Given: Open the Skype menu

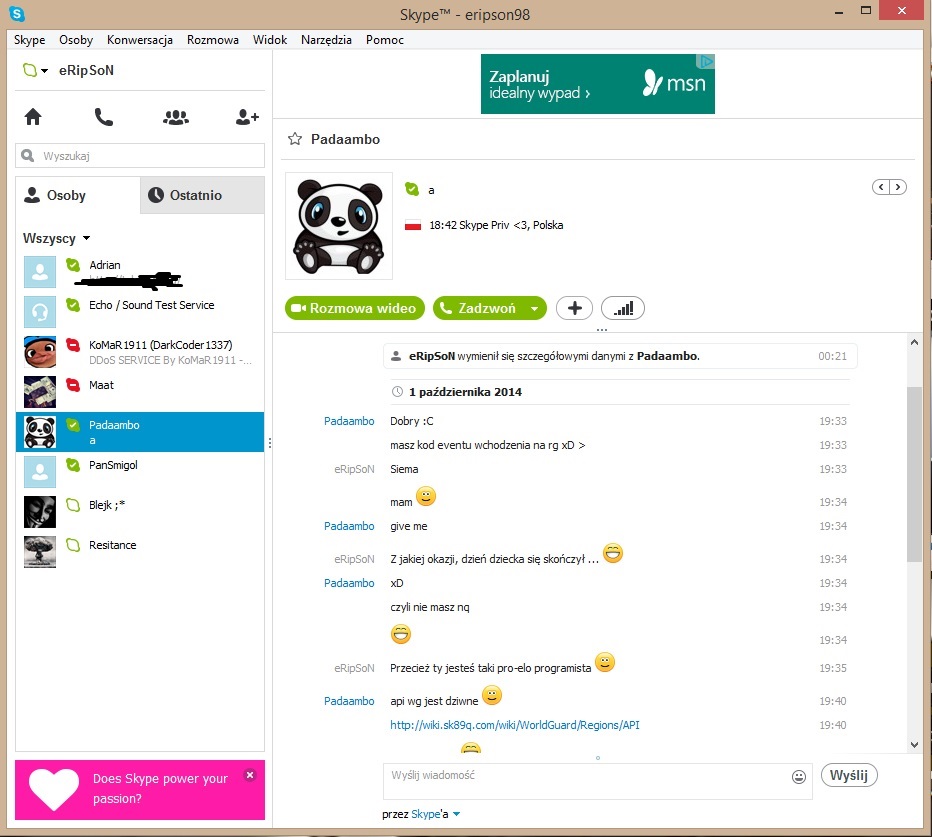Looking at the screenshot, I should point(30,40).
